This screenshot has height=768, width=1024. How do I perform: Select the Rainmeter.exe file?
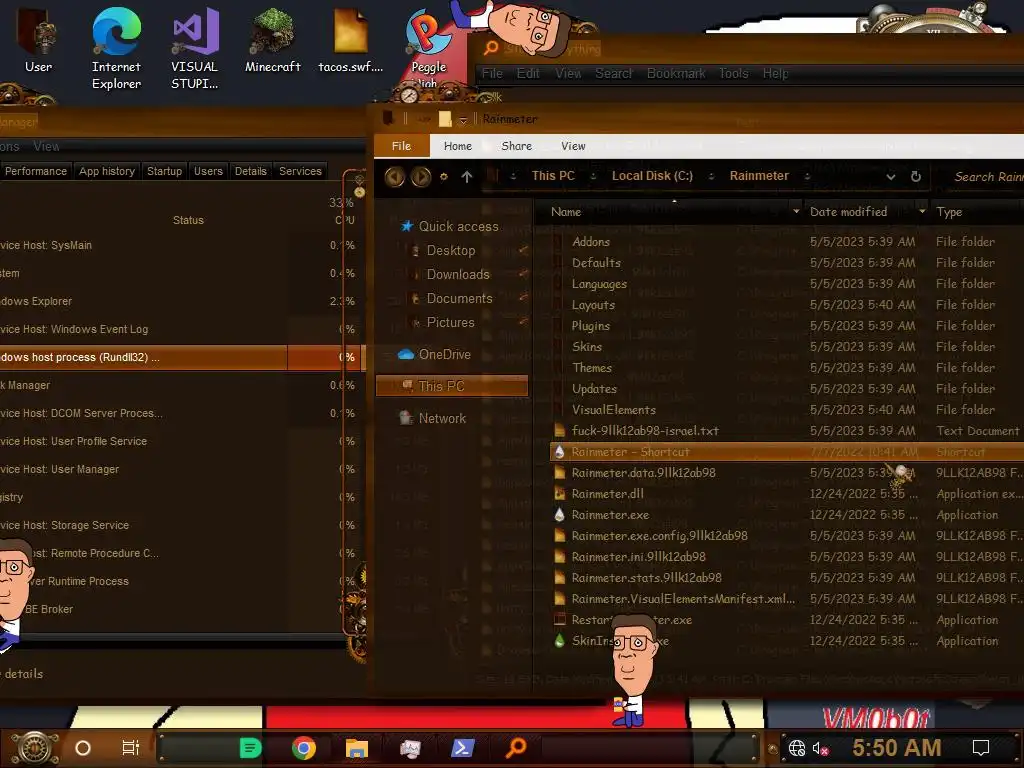(x=609, y=515)
